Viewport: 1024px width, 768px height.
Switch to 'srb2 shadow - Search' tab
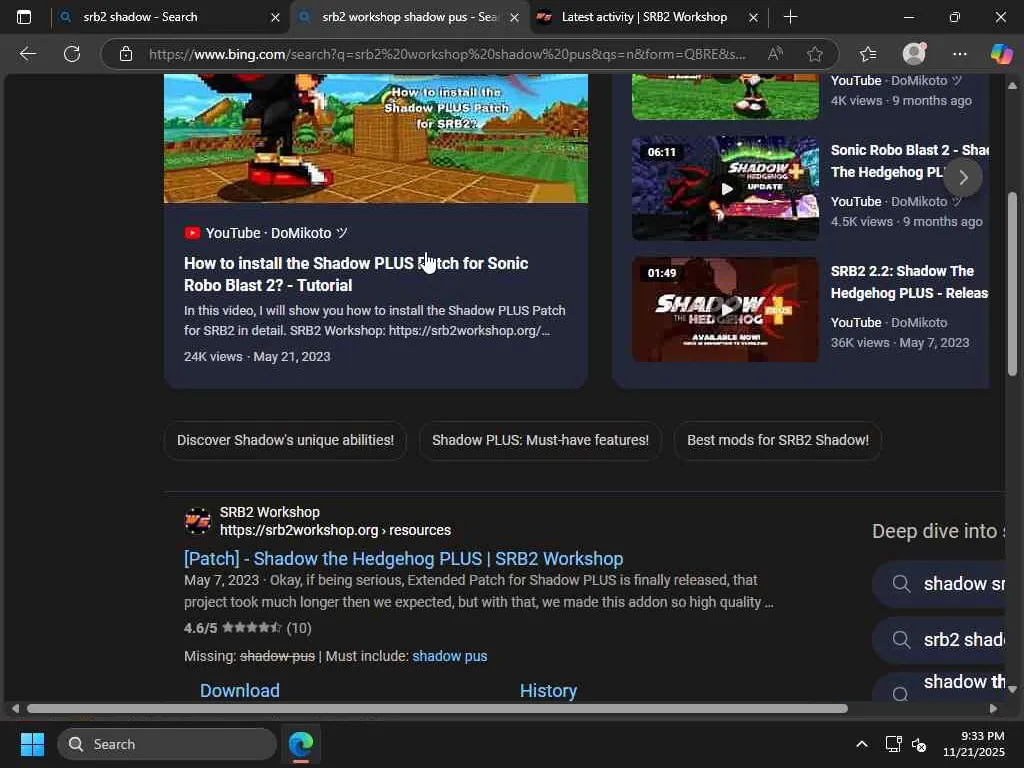pyautogui.click(x=170, y=17)
